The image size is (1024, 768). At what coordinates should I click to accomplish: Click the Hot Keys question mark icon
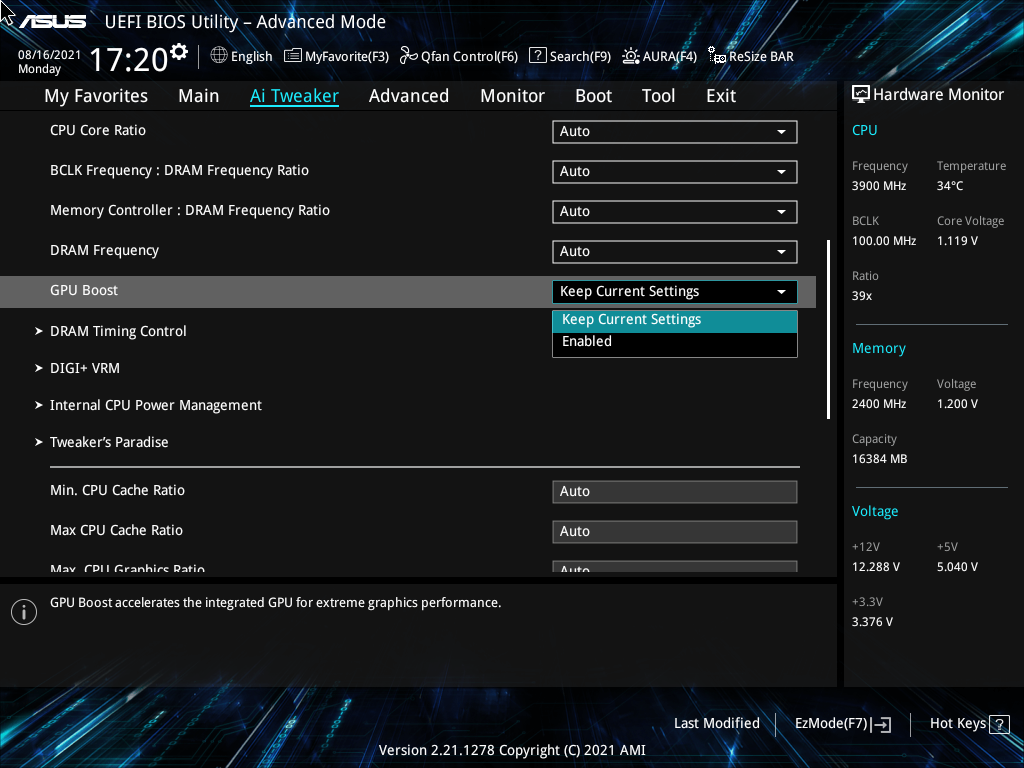point(999,724)
